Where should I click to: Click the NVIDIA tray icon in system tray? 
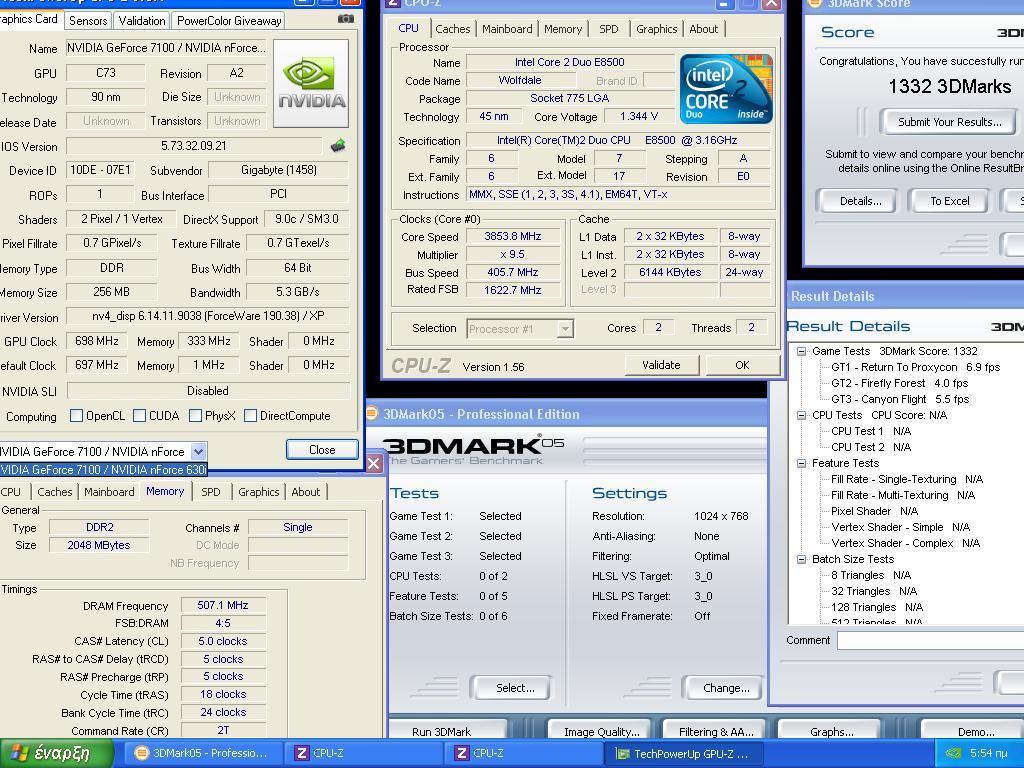pos(953,754)
